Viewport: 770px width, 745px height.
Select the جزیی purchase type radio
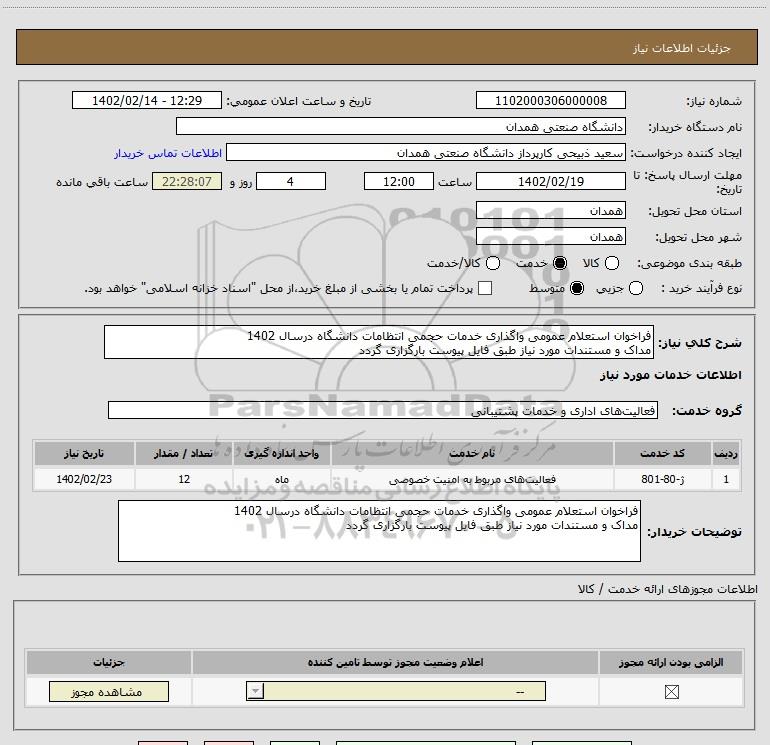636,288
